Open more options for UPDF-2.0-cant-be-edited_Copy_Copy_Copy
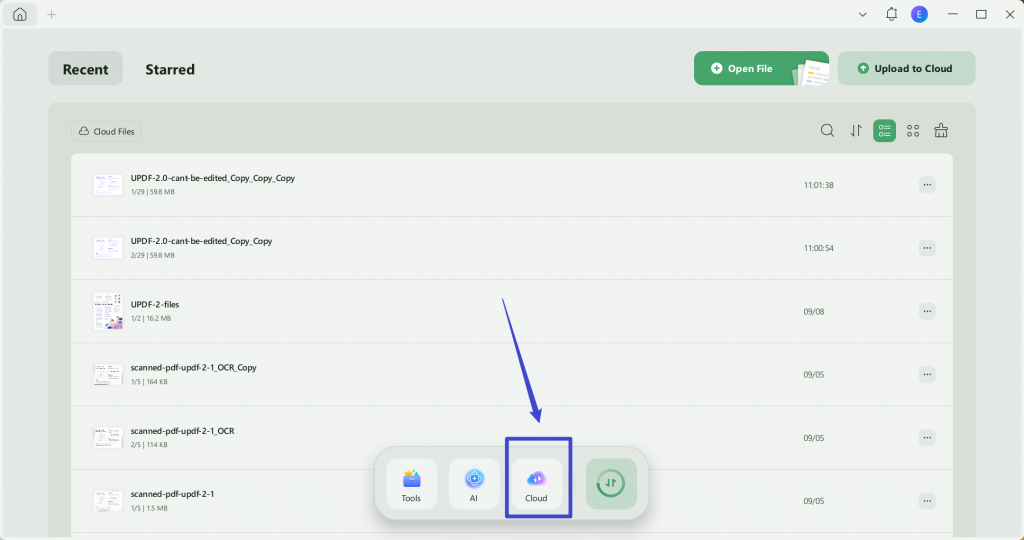1024x540 pixels. [x=927, y=185]
